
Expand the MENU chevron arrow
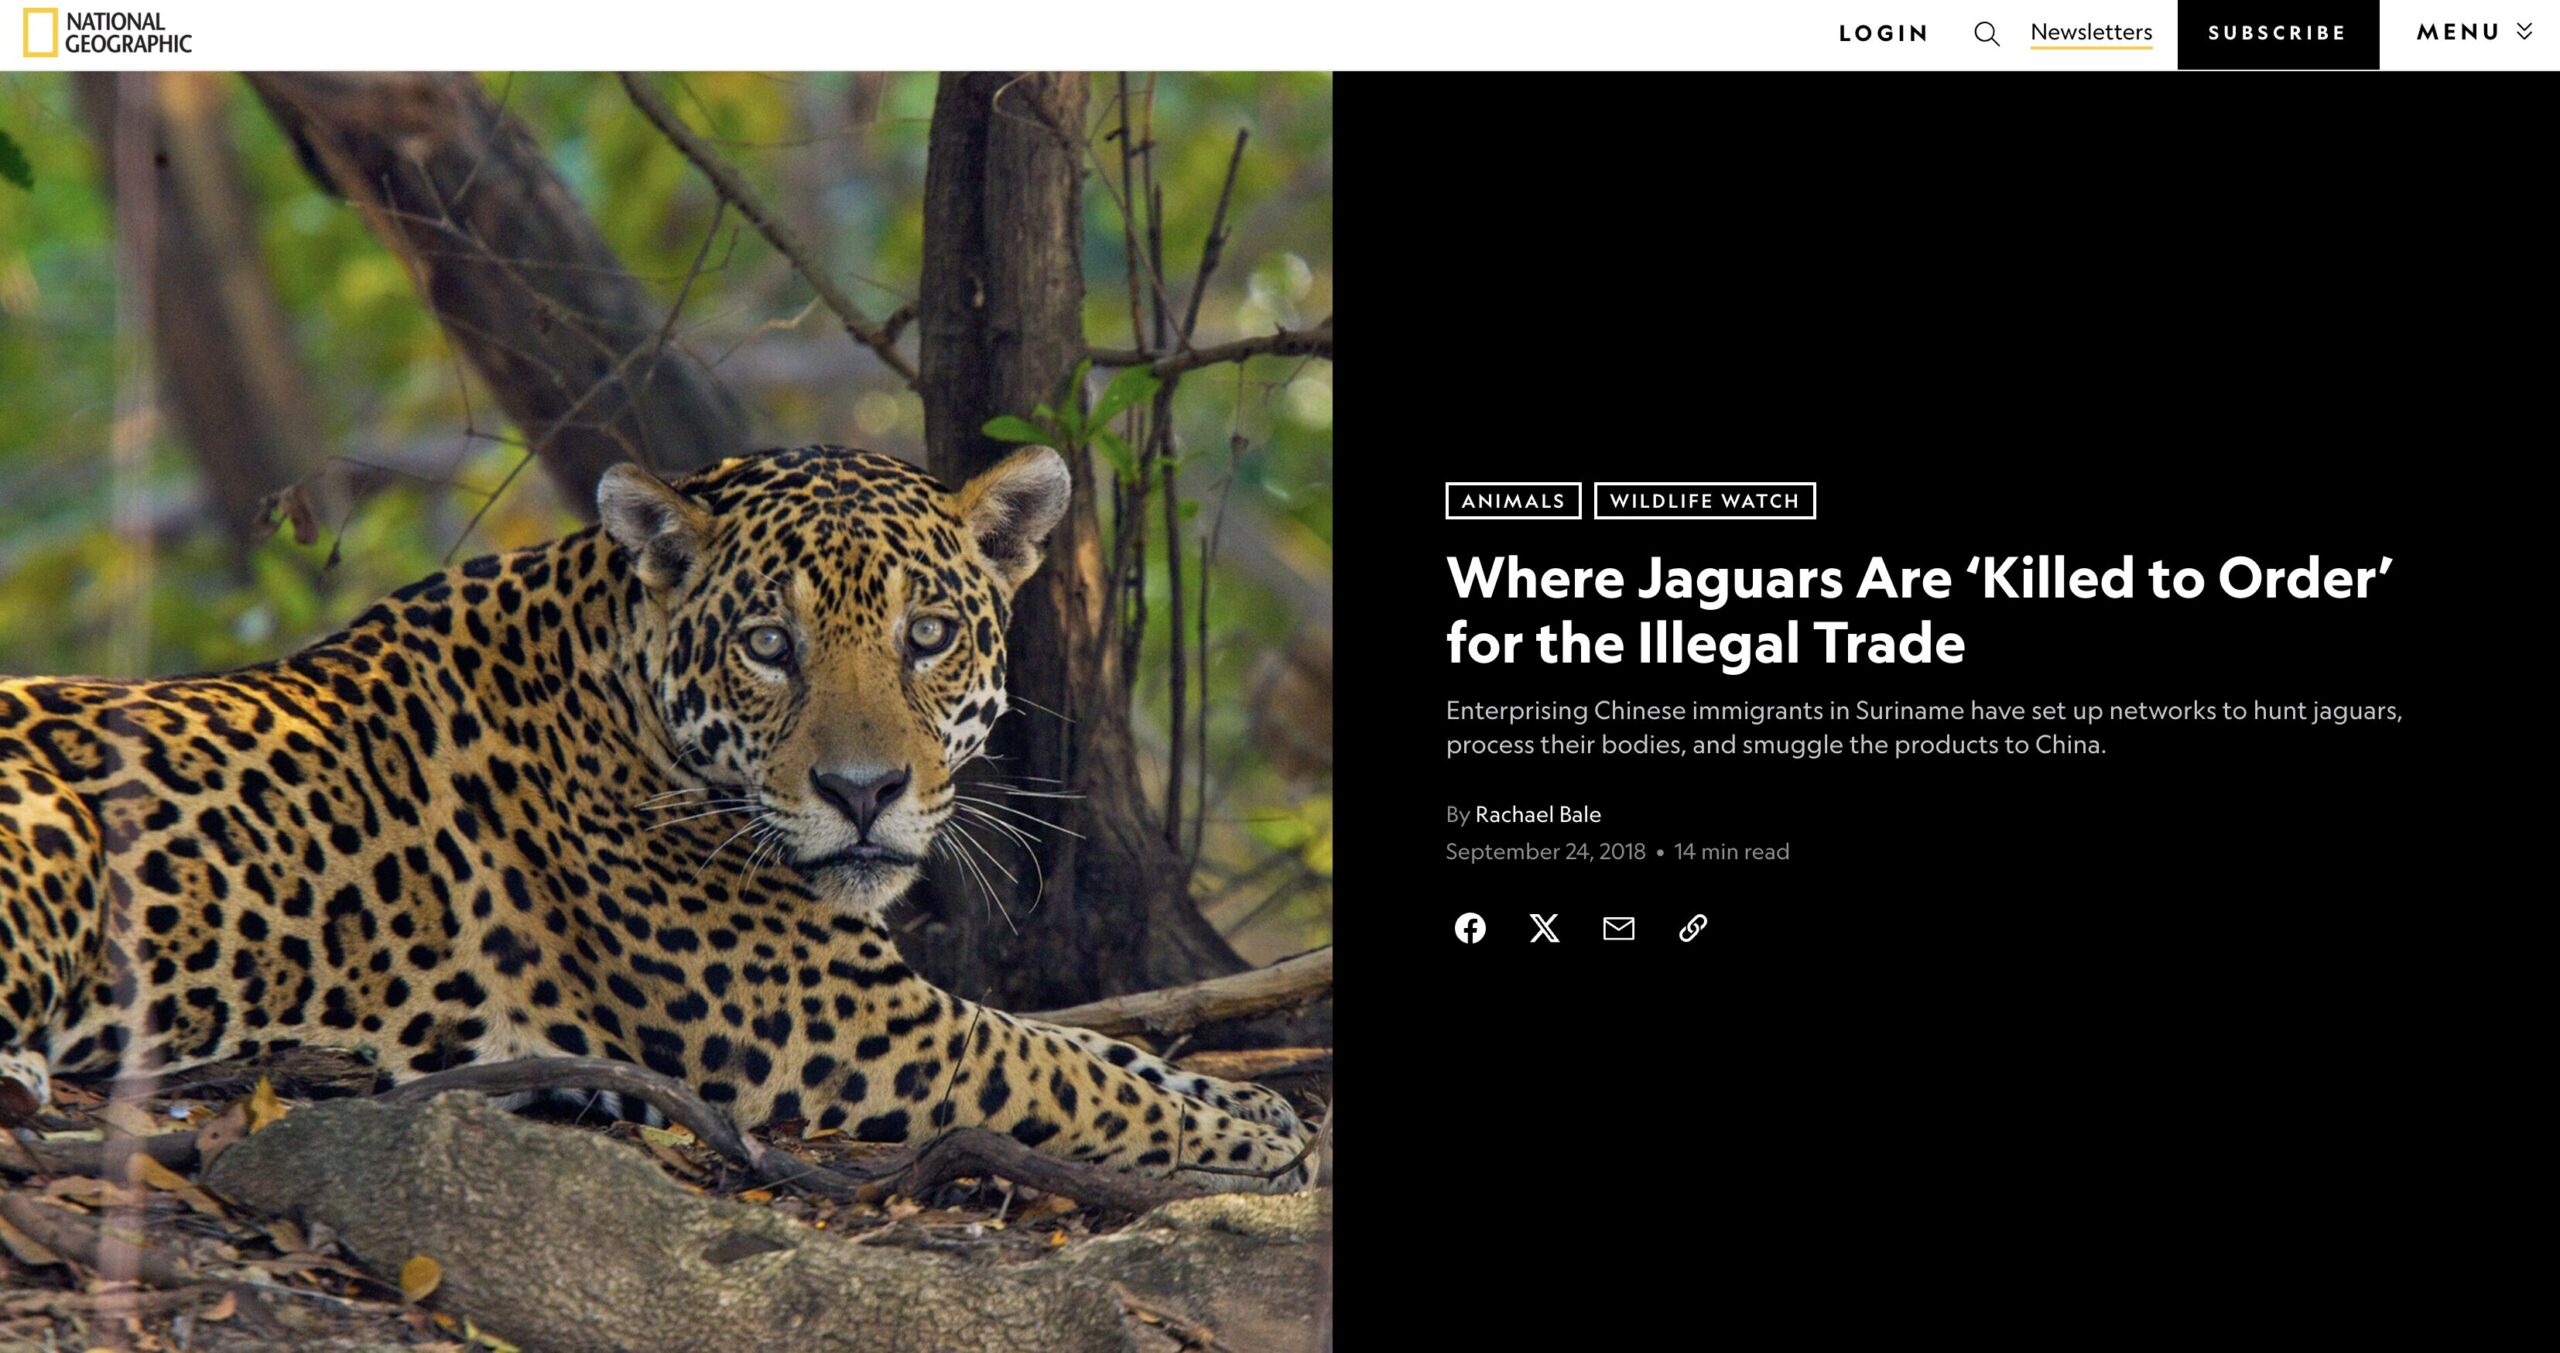2524,32
